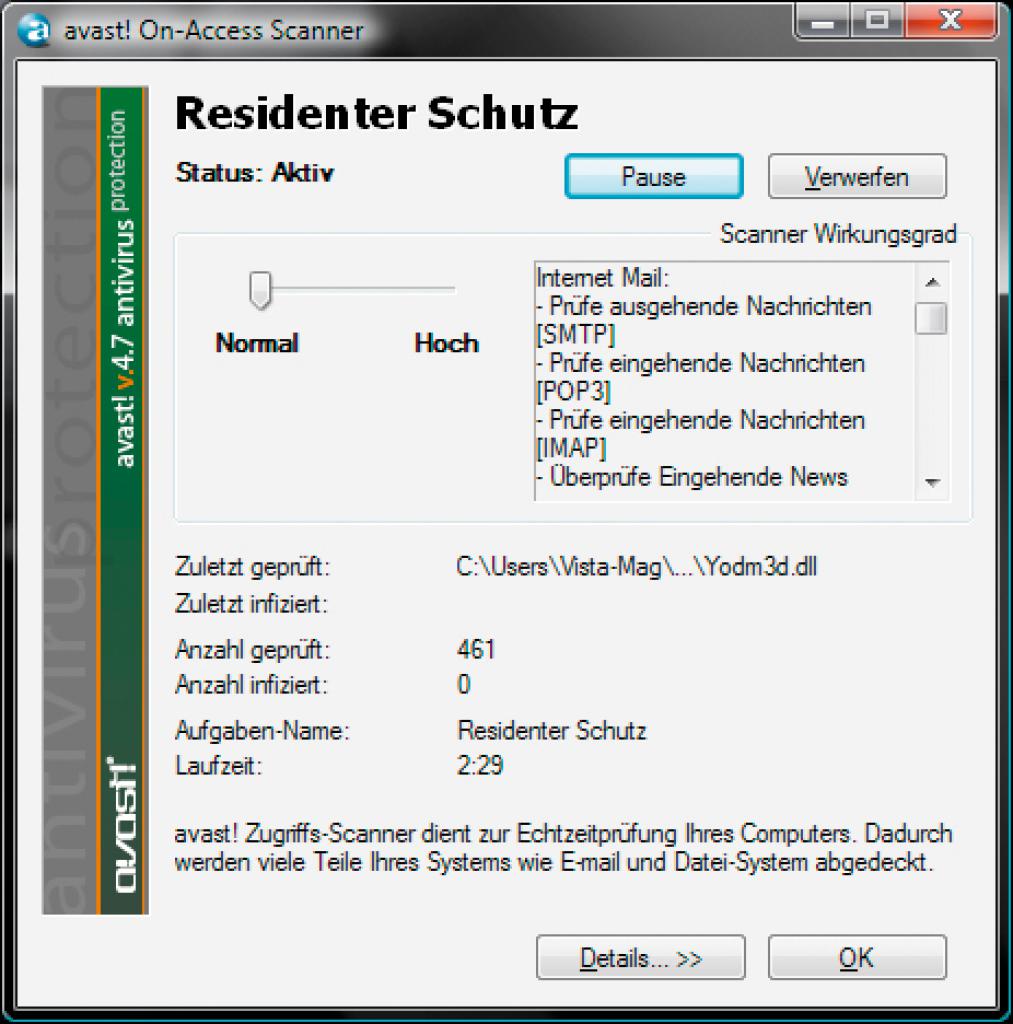Select 'Prüfe ausgehende Nachrichten [SMTP]' entry

coord(704,320)
